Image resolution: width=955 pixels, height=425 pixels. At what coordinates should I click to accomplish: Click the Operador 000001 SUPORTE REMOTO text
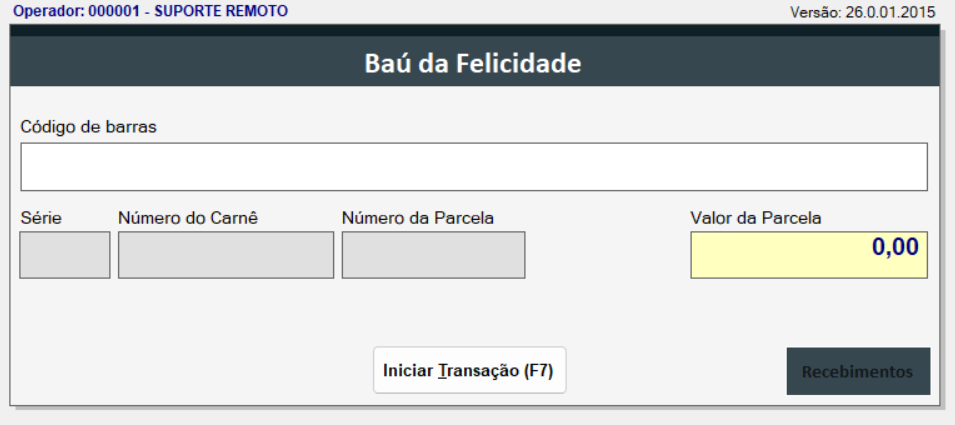tap(150, 11)
